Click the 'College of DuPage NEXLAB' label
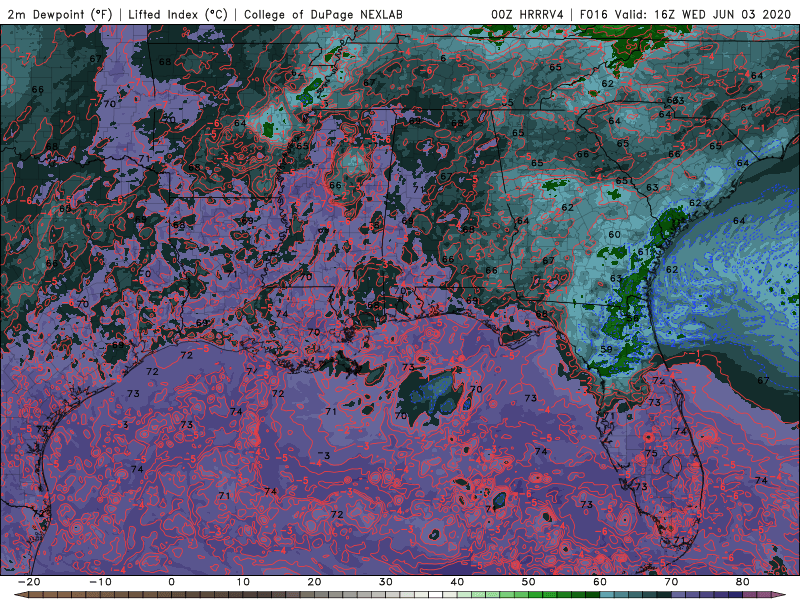Screen dimensions: 800x600 323,14
